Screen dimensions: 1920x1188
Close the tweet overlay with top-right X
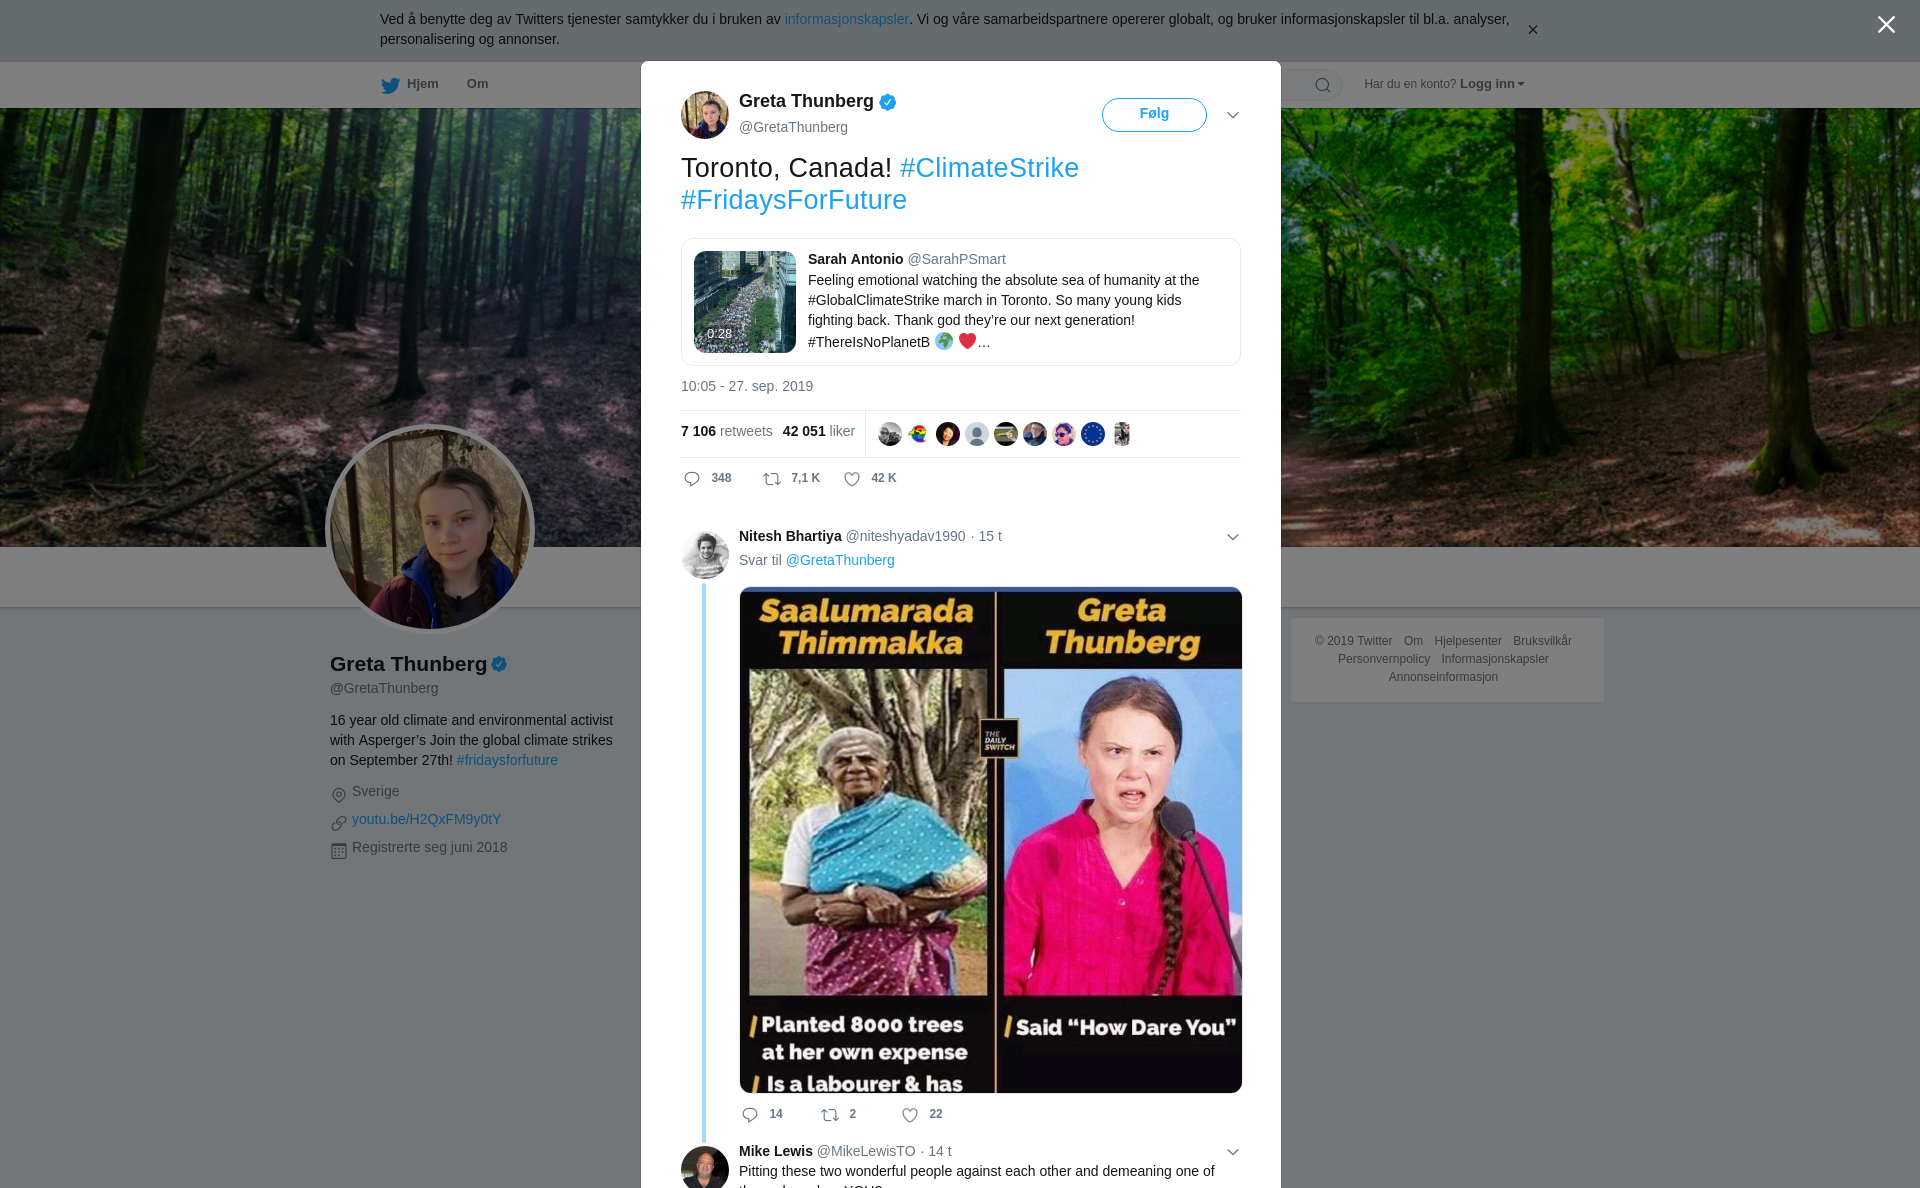coord(1886,25)
